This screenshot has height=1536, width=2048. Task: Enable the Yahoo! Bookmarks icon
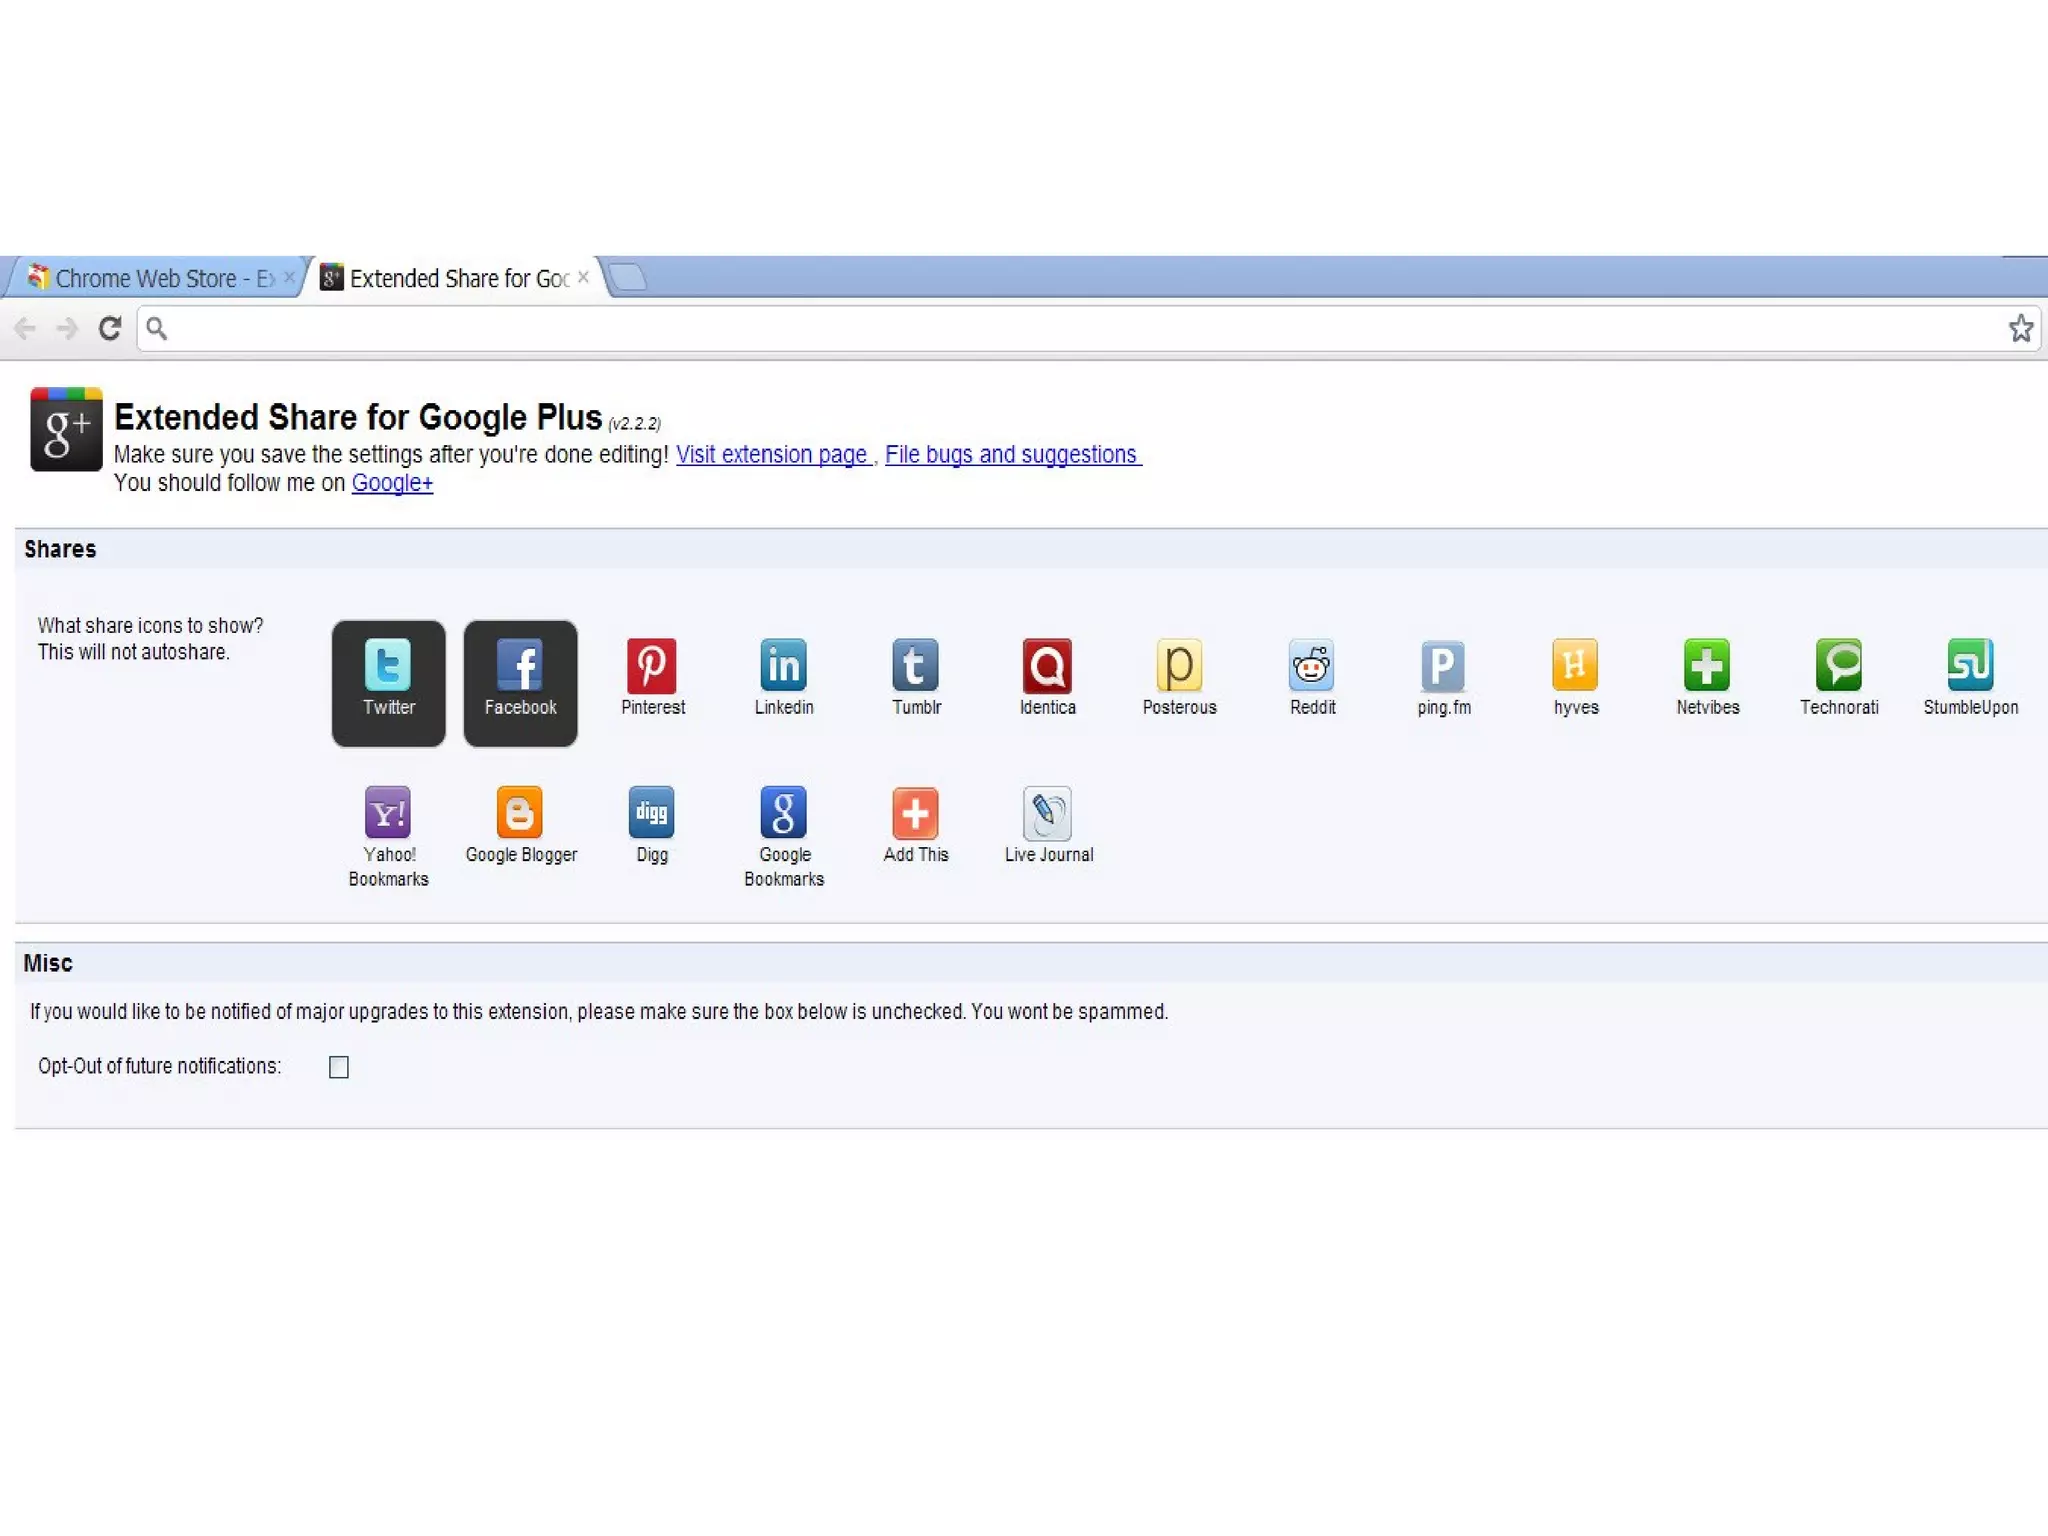click(388, 813)
